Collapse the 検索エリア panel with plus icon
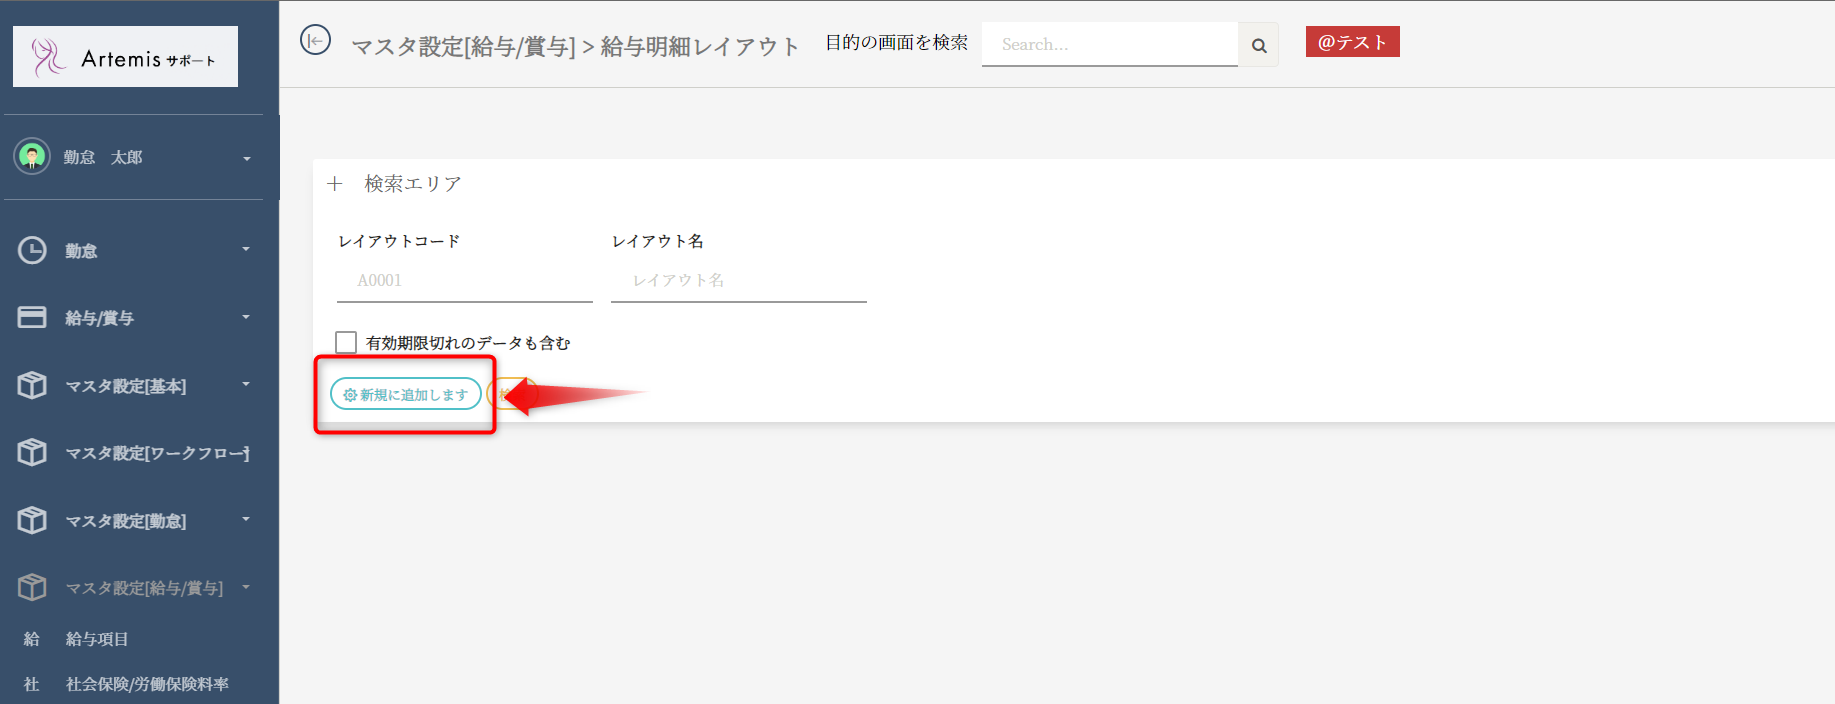The height and width of the screenshot is (704, 1835). pyautogui.click(x=335, y=184)
